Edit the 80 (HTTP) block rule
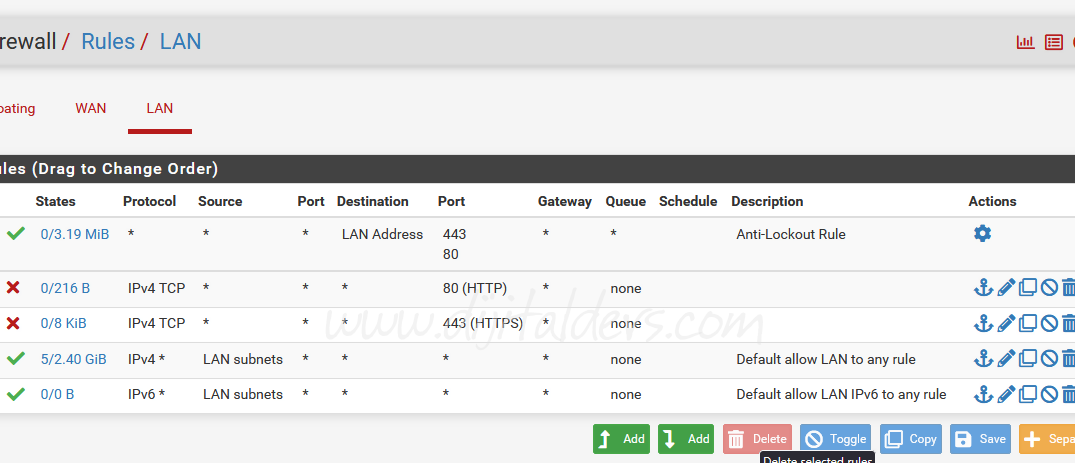Screen dimensions: 1075x463 (1006, 289)
